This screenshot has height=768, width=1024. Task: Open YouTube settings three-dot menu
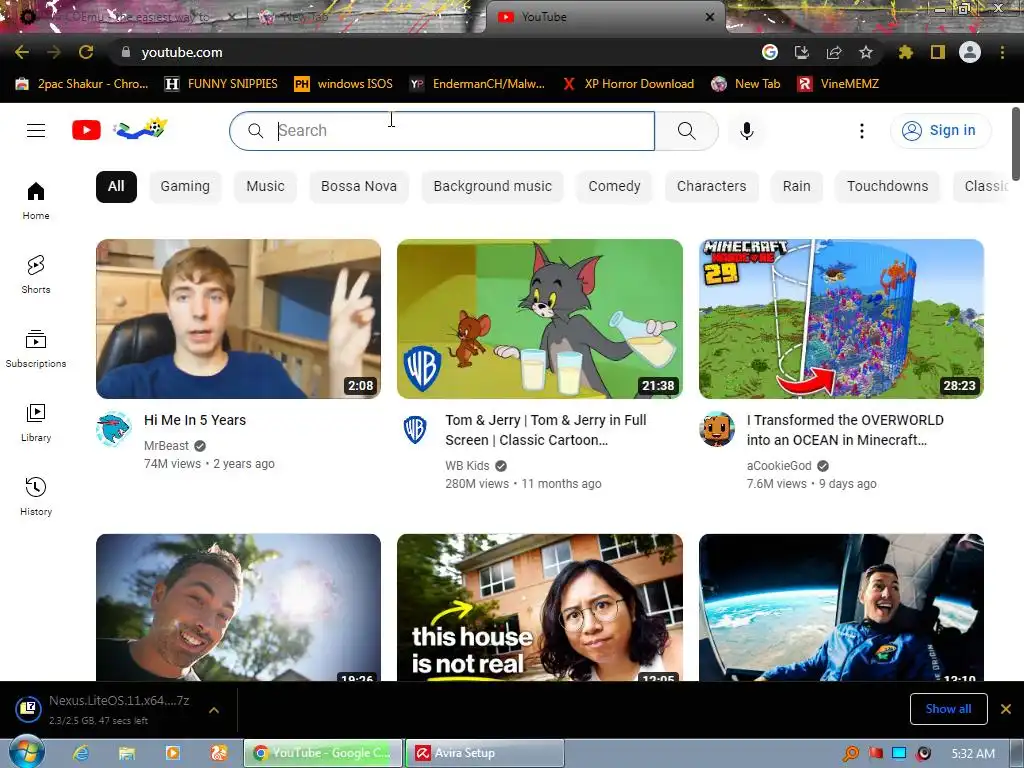[861, 131]
